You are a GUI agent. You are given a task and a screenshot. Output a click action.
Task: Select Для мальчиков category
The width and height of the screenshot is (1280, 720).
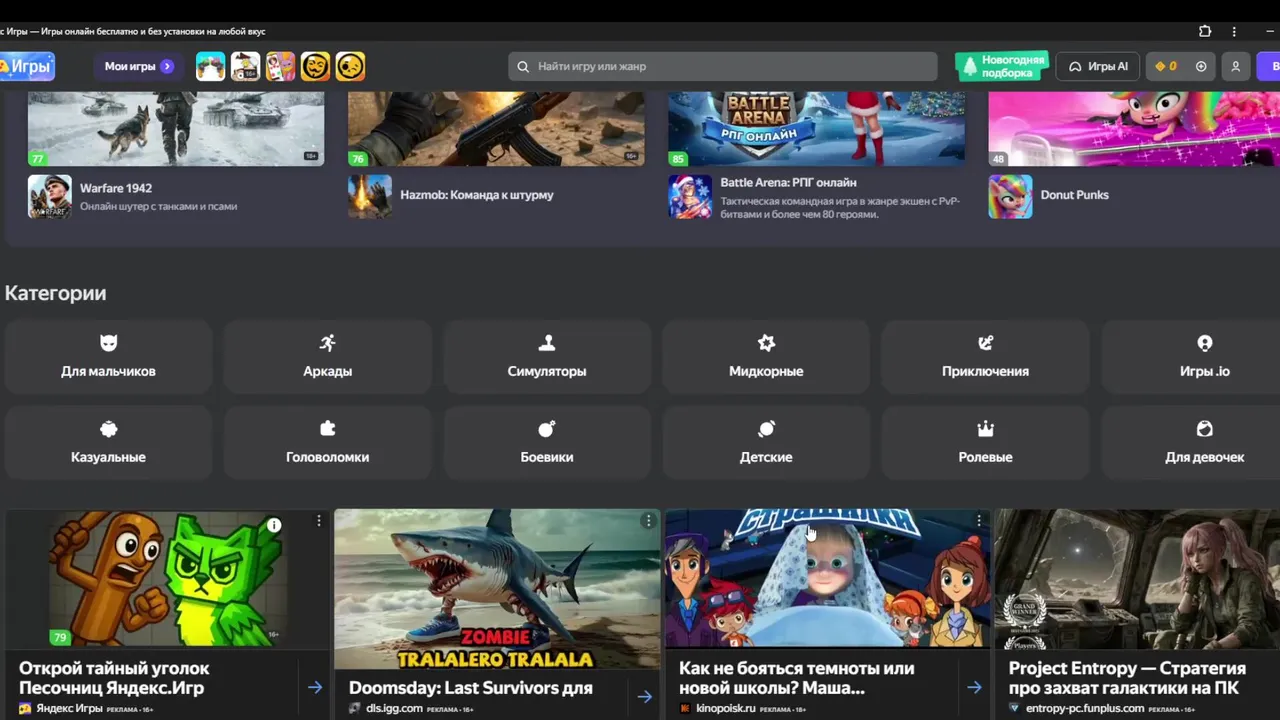[x=108, y=356]
